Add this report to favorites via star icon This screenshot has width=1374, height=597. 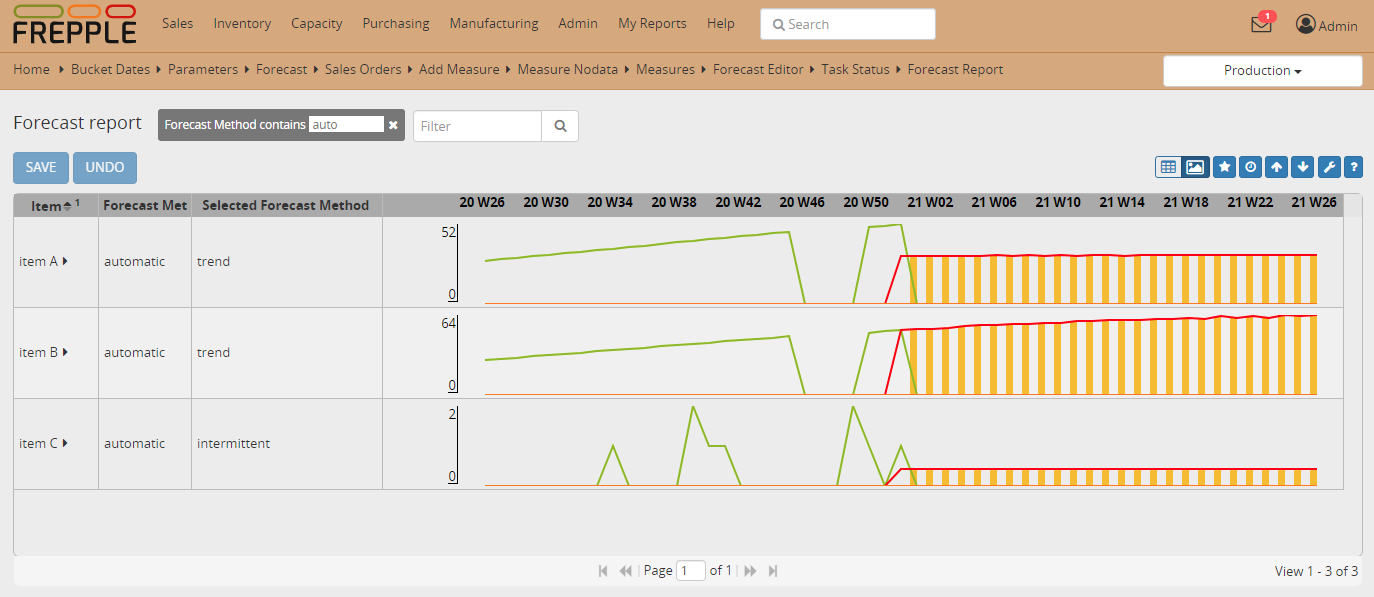coord(1225,167)
